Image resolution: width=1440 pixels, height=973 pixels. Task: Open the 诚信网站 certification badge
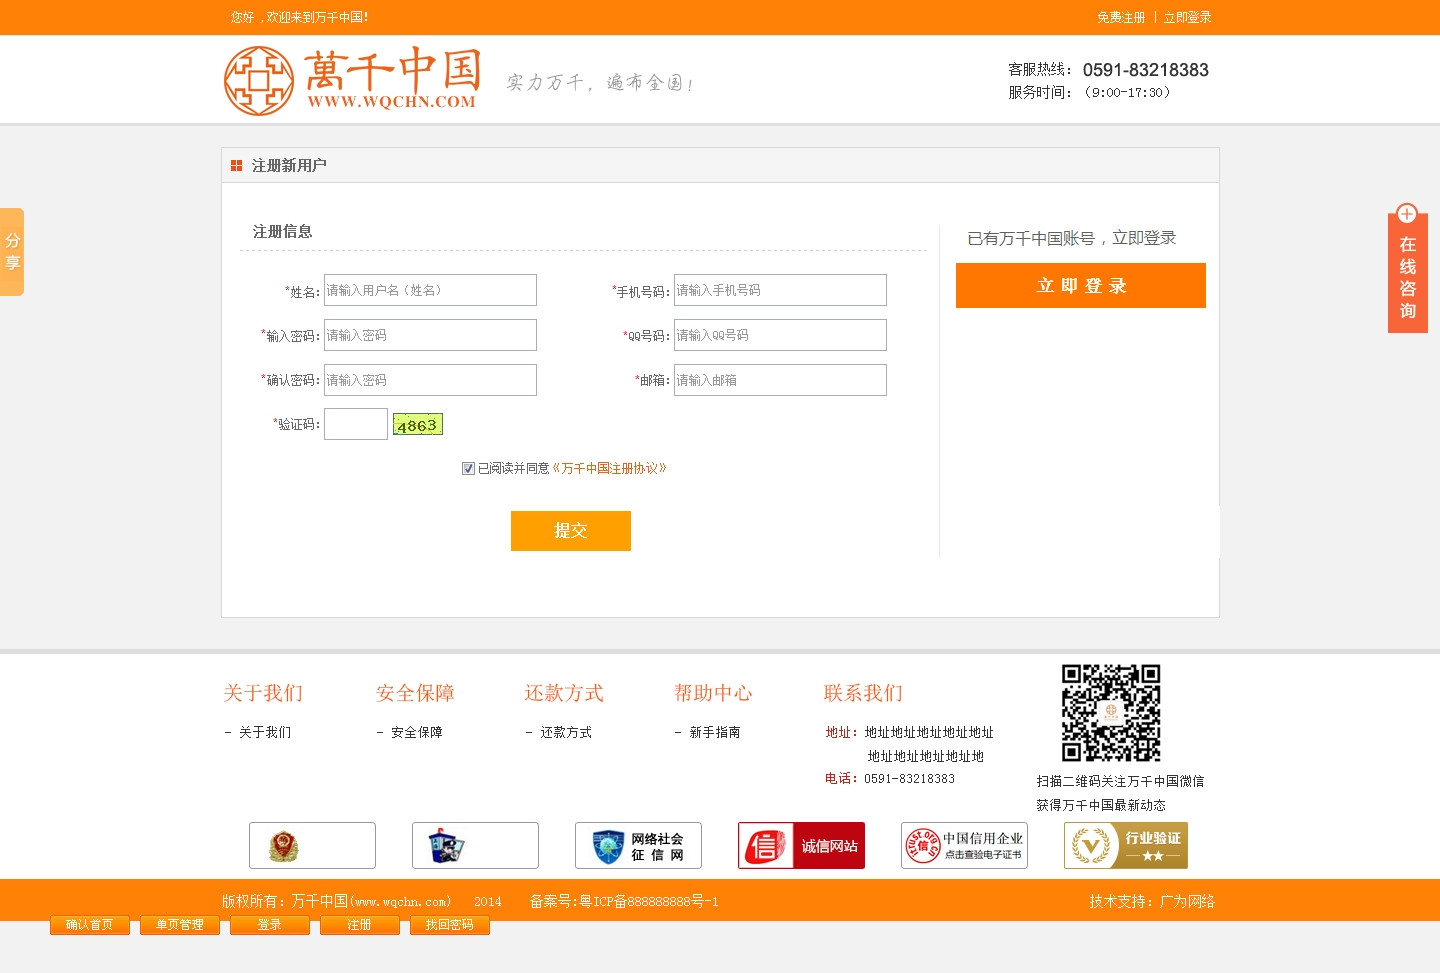point(801,846)
